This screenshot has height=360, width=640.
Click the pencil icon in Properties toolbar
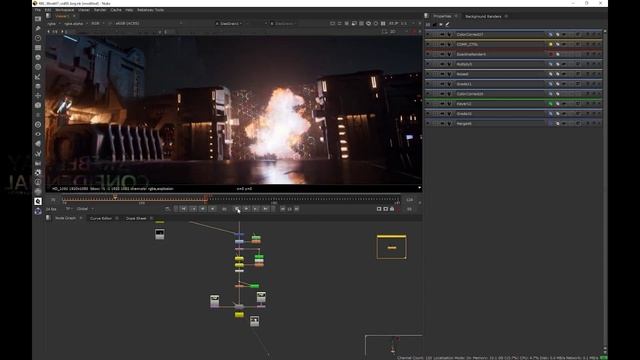[447, 24]
